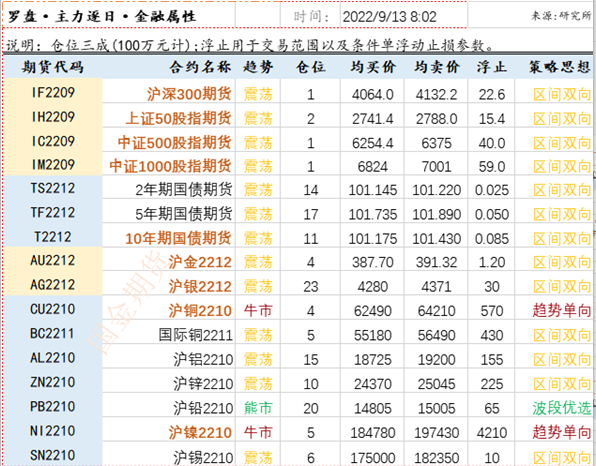Click contract name 上证50股指期货
596x466 pixels.
(179, 118)
